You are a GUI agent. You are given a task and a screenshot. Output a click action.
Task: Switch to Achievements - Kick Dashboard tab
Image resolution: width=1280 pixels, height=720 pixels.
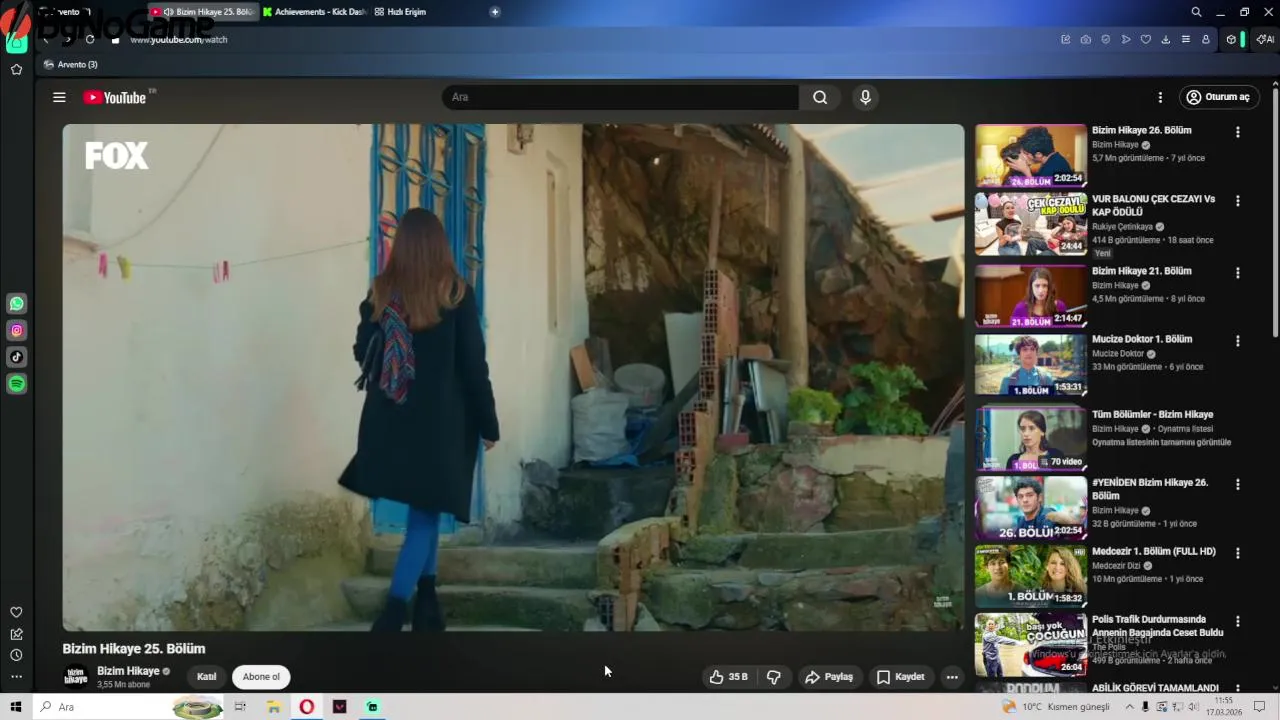[x=314, y=12]
